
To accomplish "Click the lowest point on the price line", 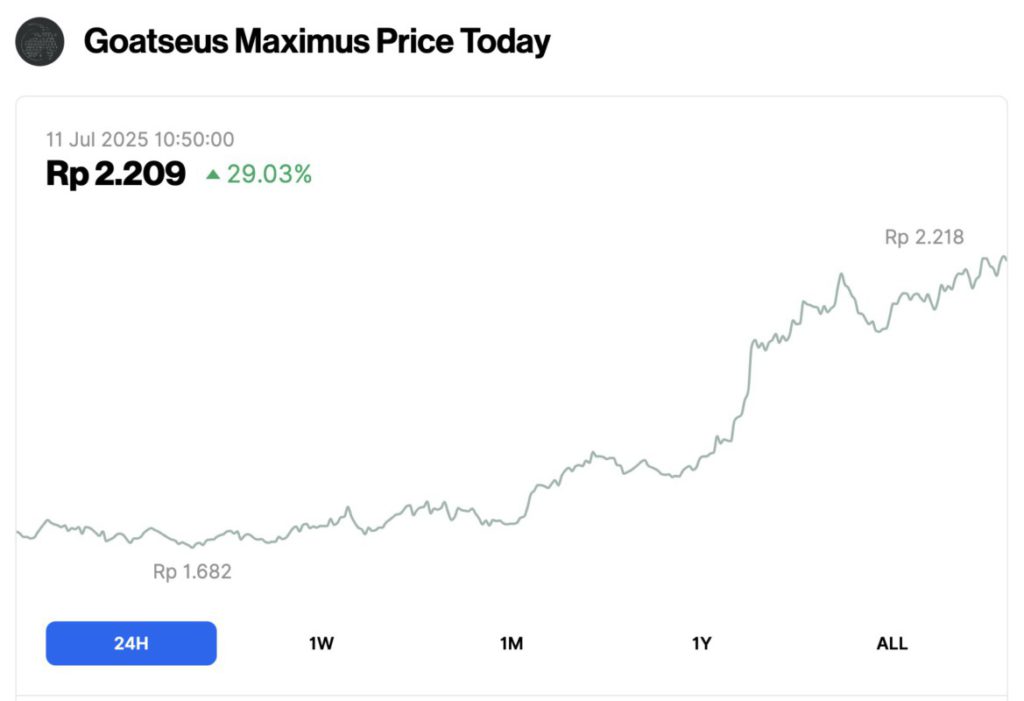I will pos(194,547).
